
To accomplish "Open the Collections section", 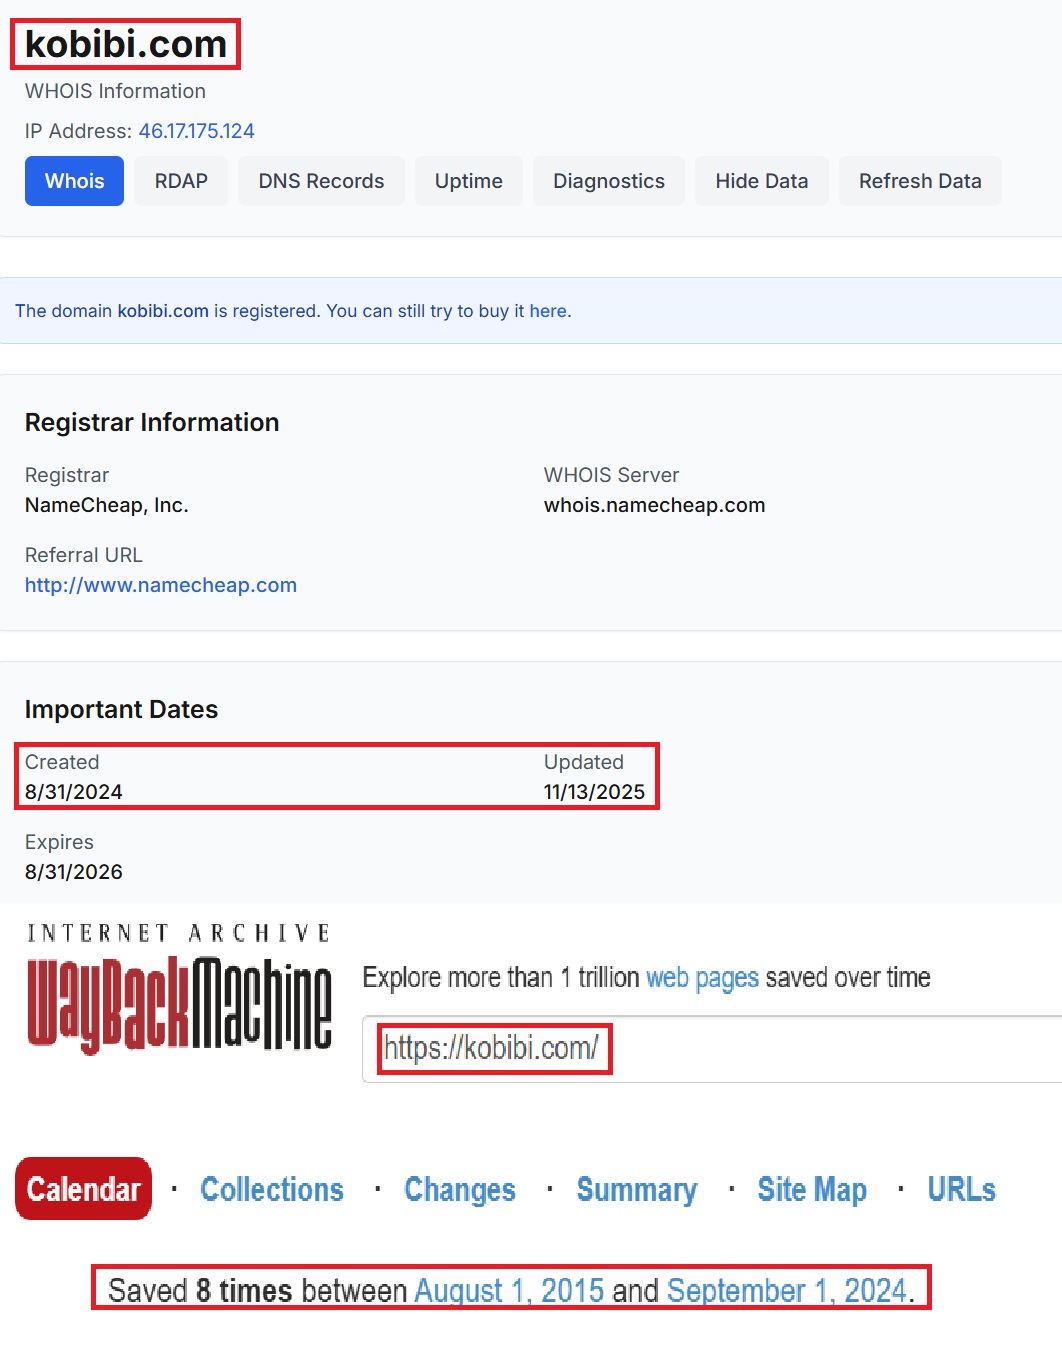I will point(271,1189).
